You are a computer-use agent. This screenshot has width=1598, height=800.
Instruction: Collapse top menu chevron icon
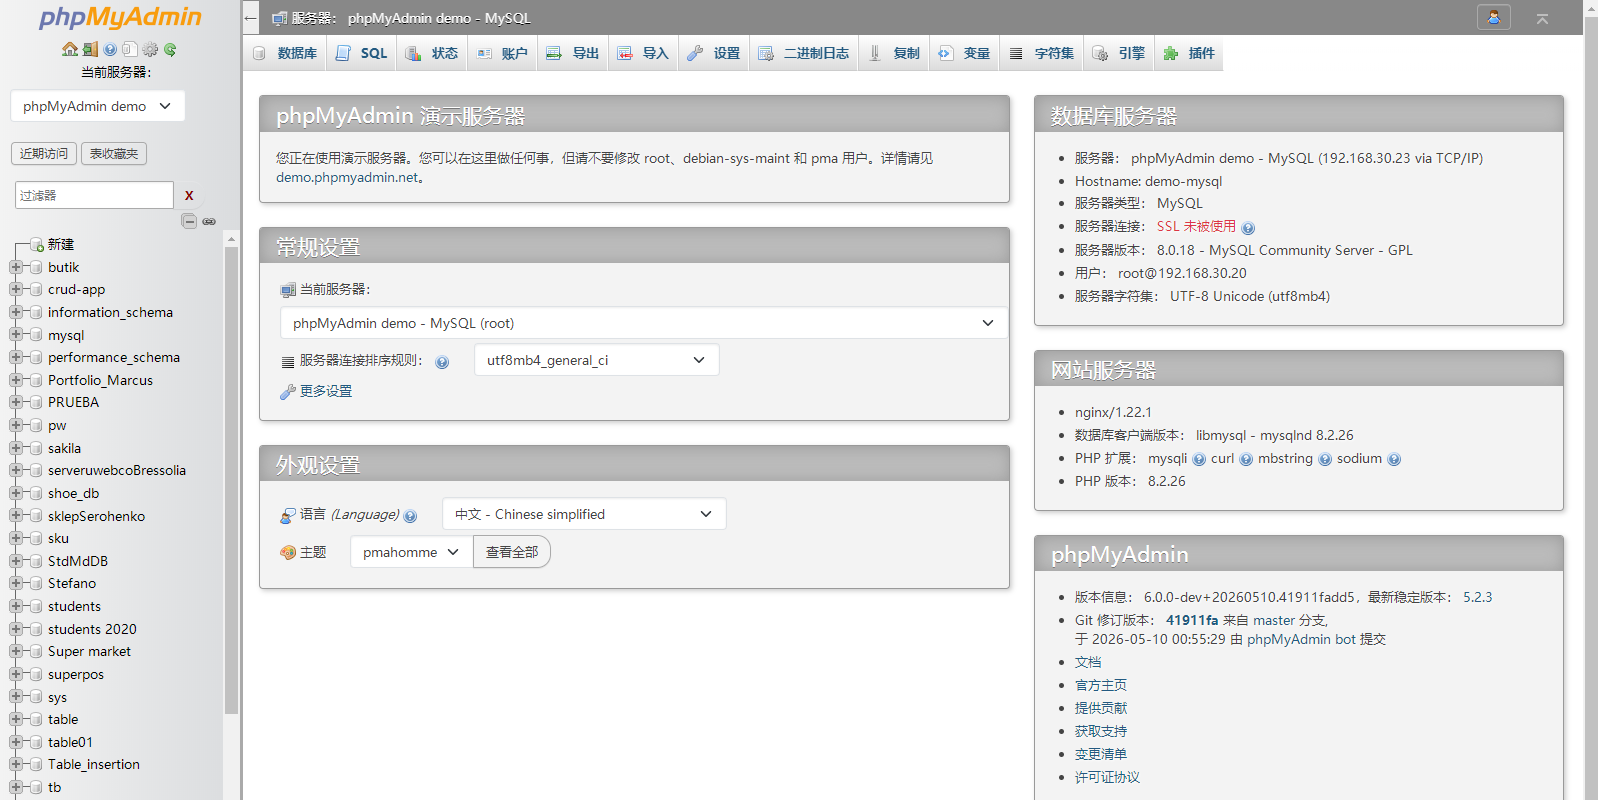1542,18
